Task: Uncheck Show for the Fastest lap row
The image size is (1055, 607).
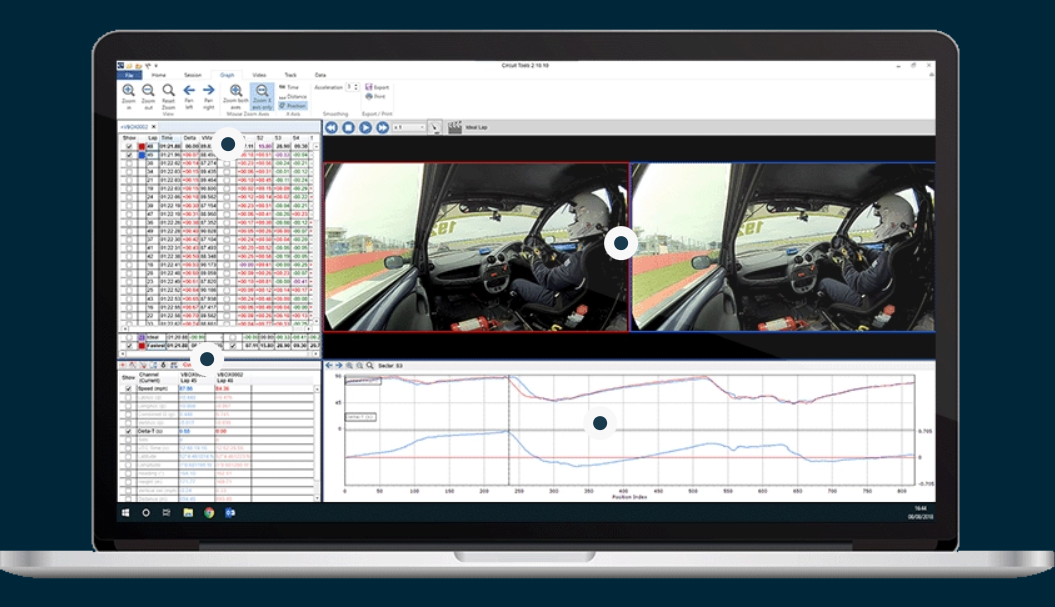Action: [x=129, y=345]
